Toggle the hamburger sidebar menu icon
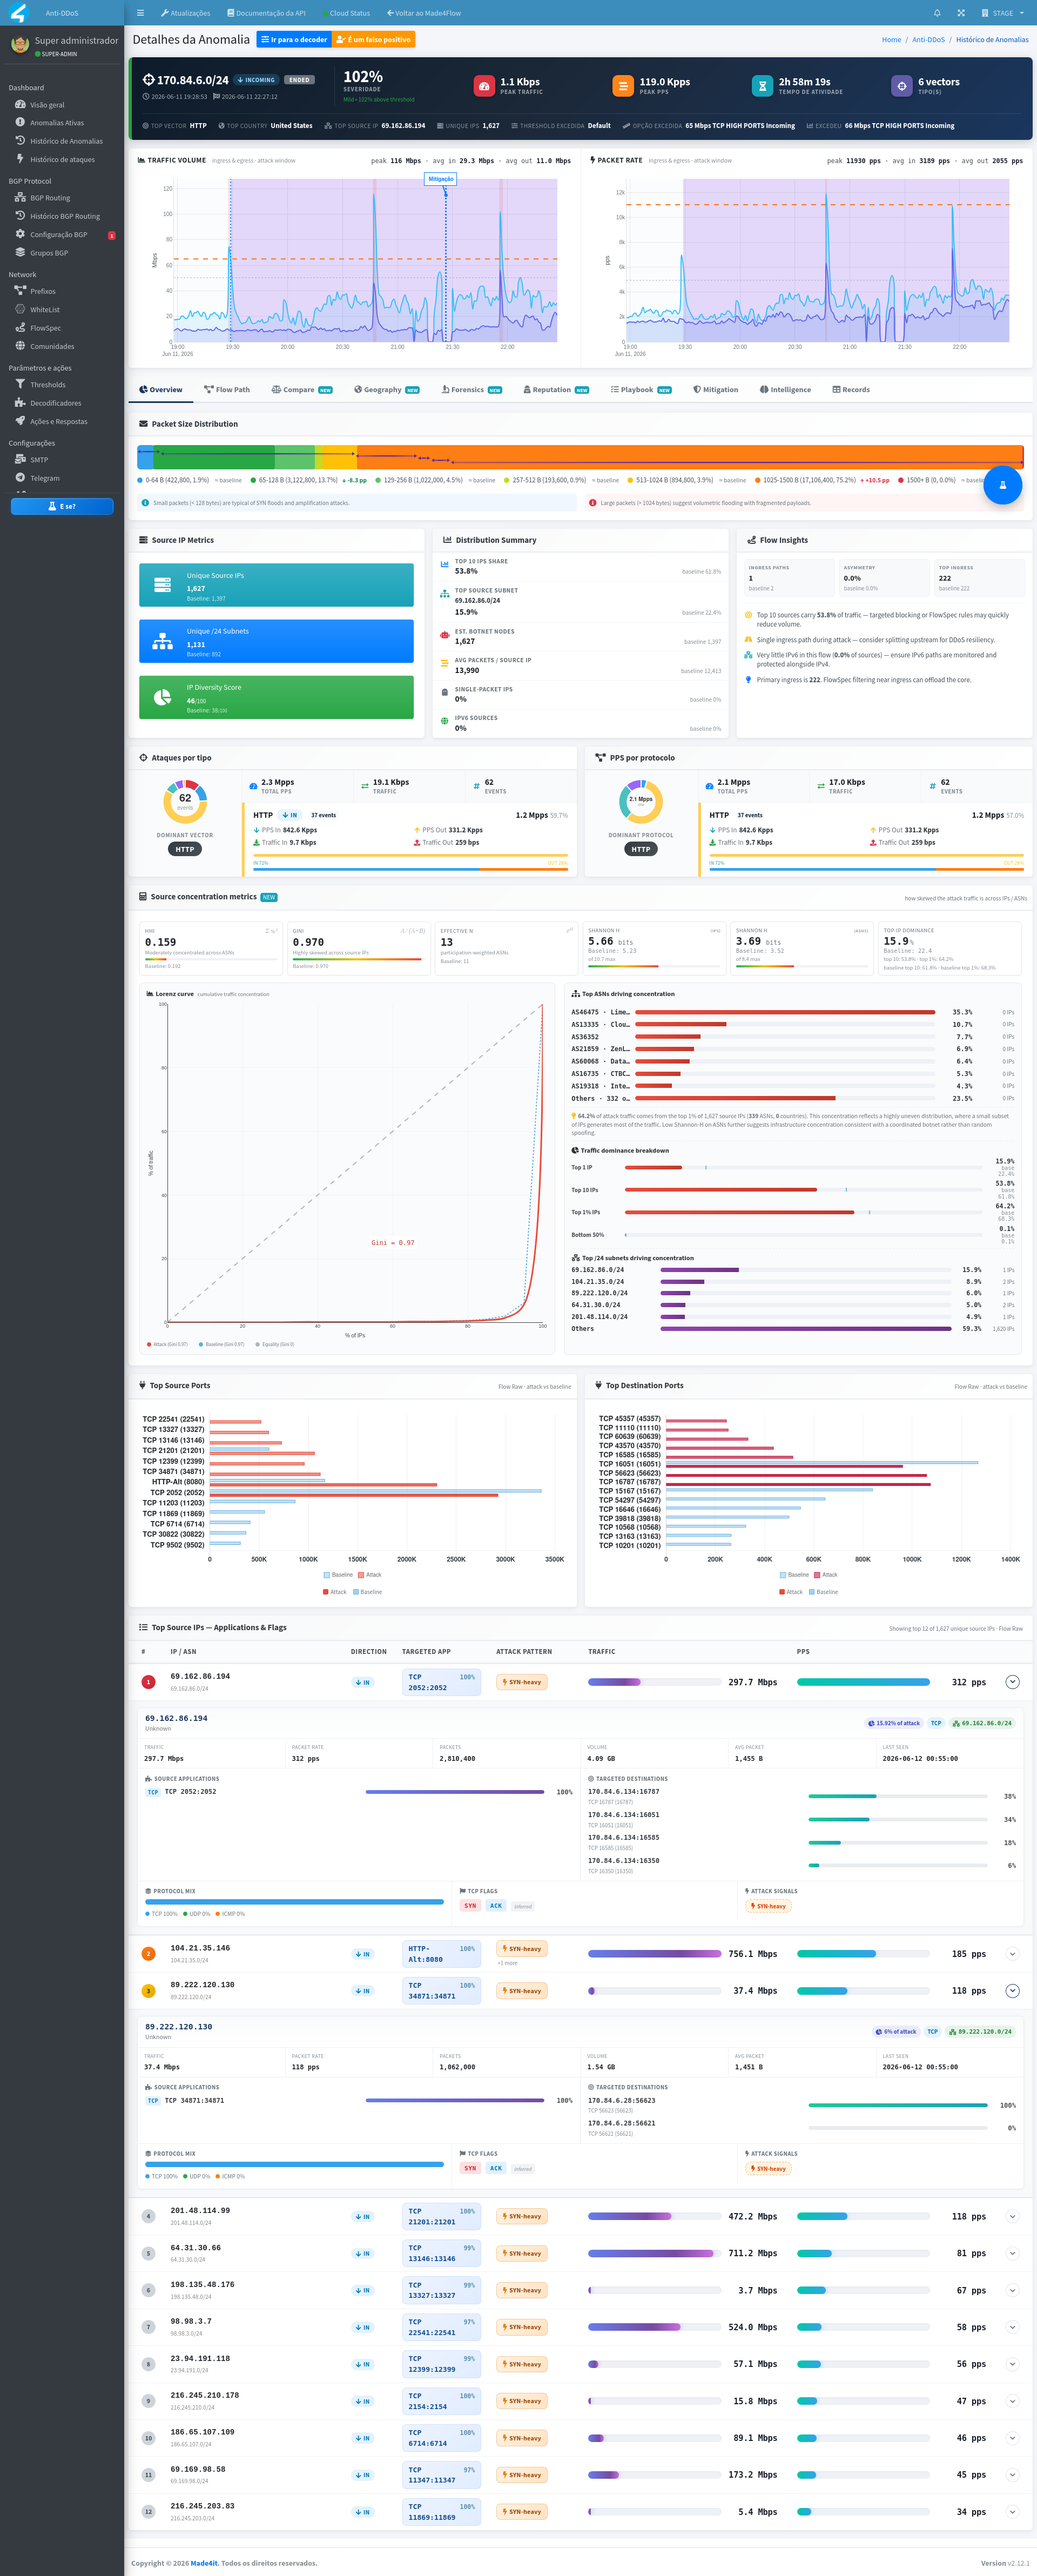 click(x=140, y=13)
